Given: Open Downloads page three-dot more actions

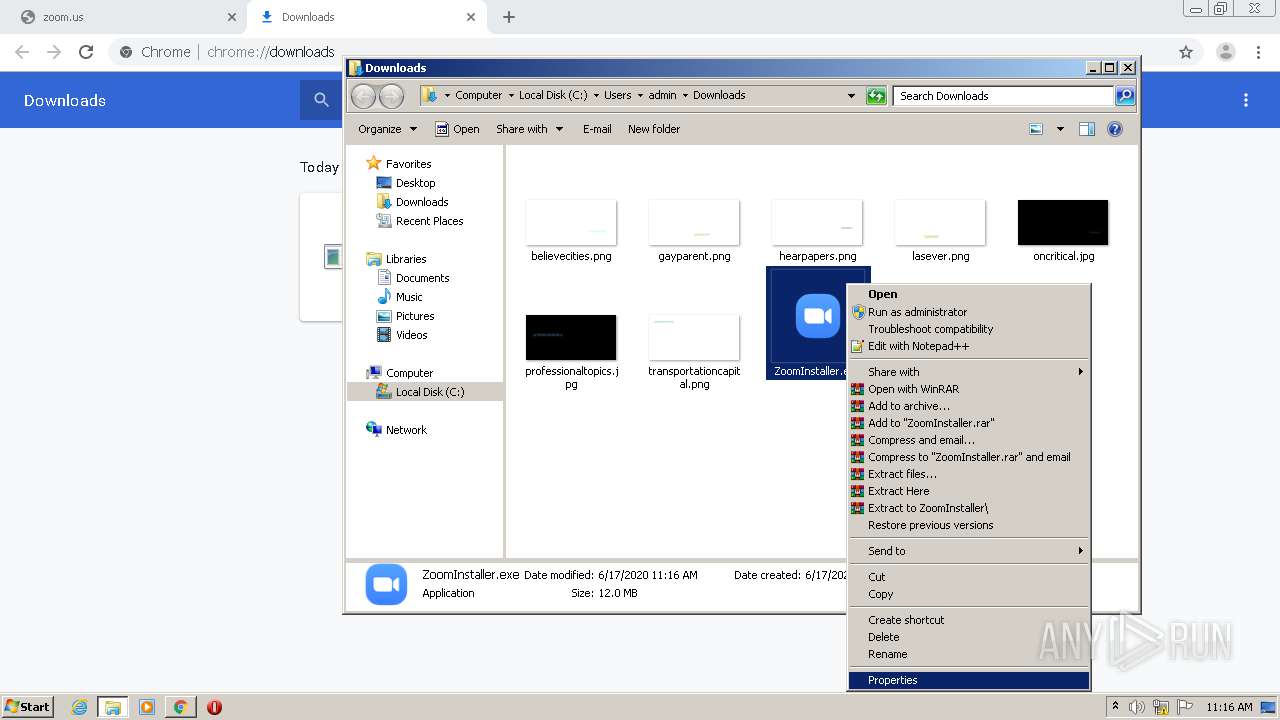Looking at the screenshot, I should click(1246, 100).
